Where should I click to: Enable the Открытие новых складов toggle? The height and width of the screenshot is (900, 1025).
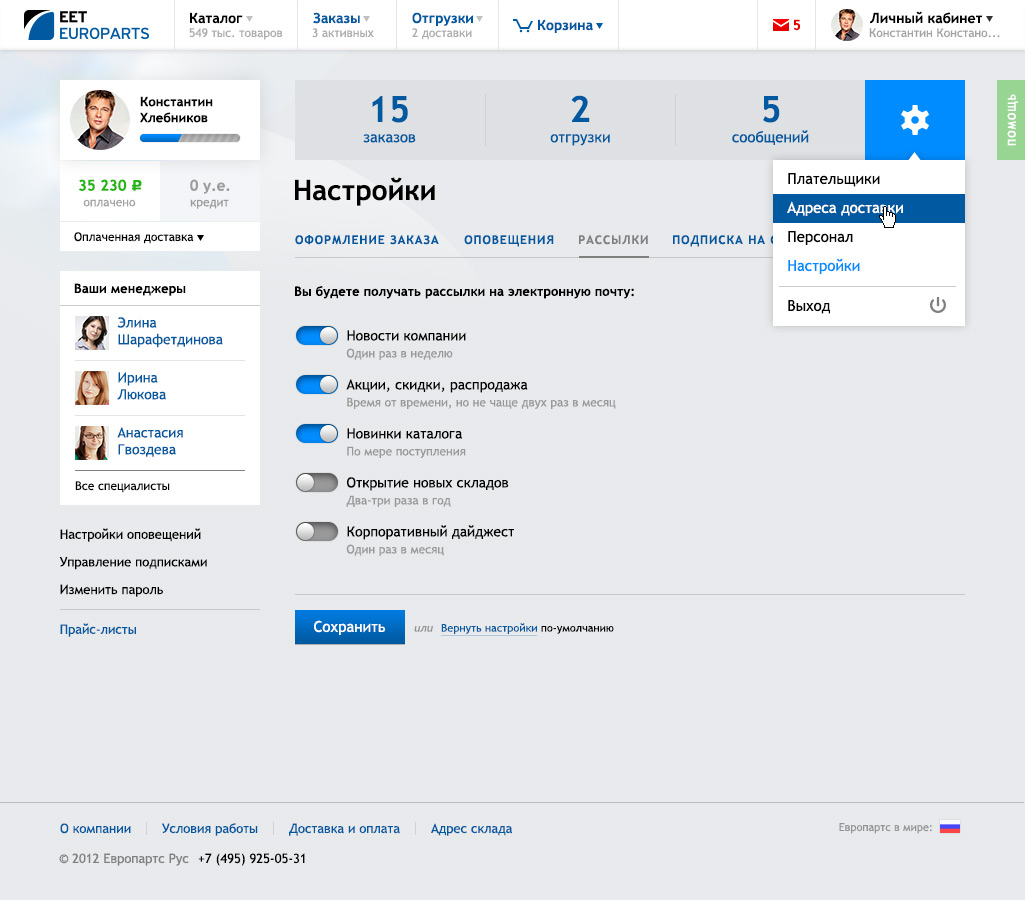[x=317, y=483]
